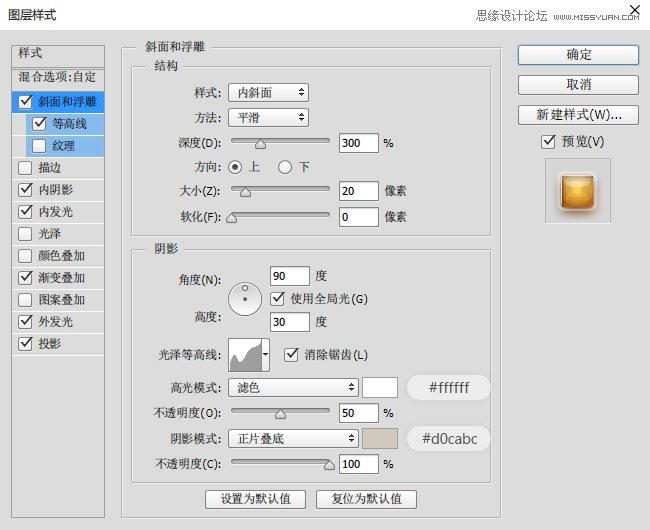Toggle 使用全局光(G) checkbox
This screenshot has width=650, height=530.
pos(277,299)
